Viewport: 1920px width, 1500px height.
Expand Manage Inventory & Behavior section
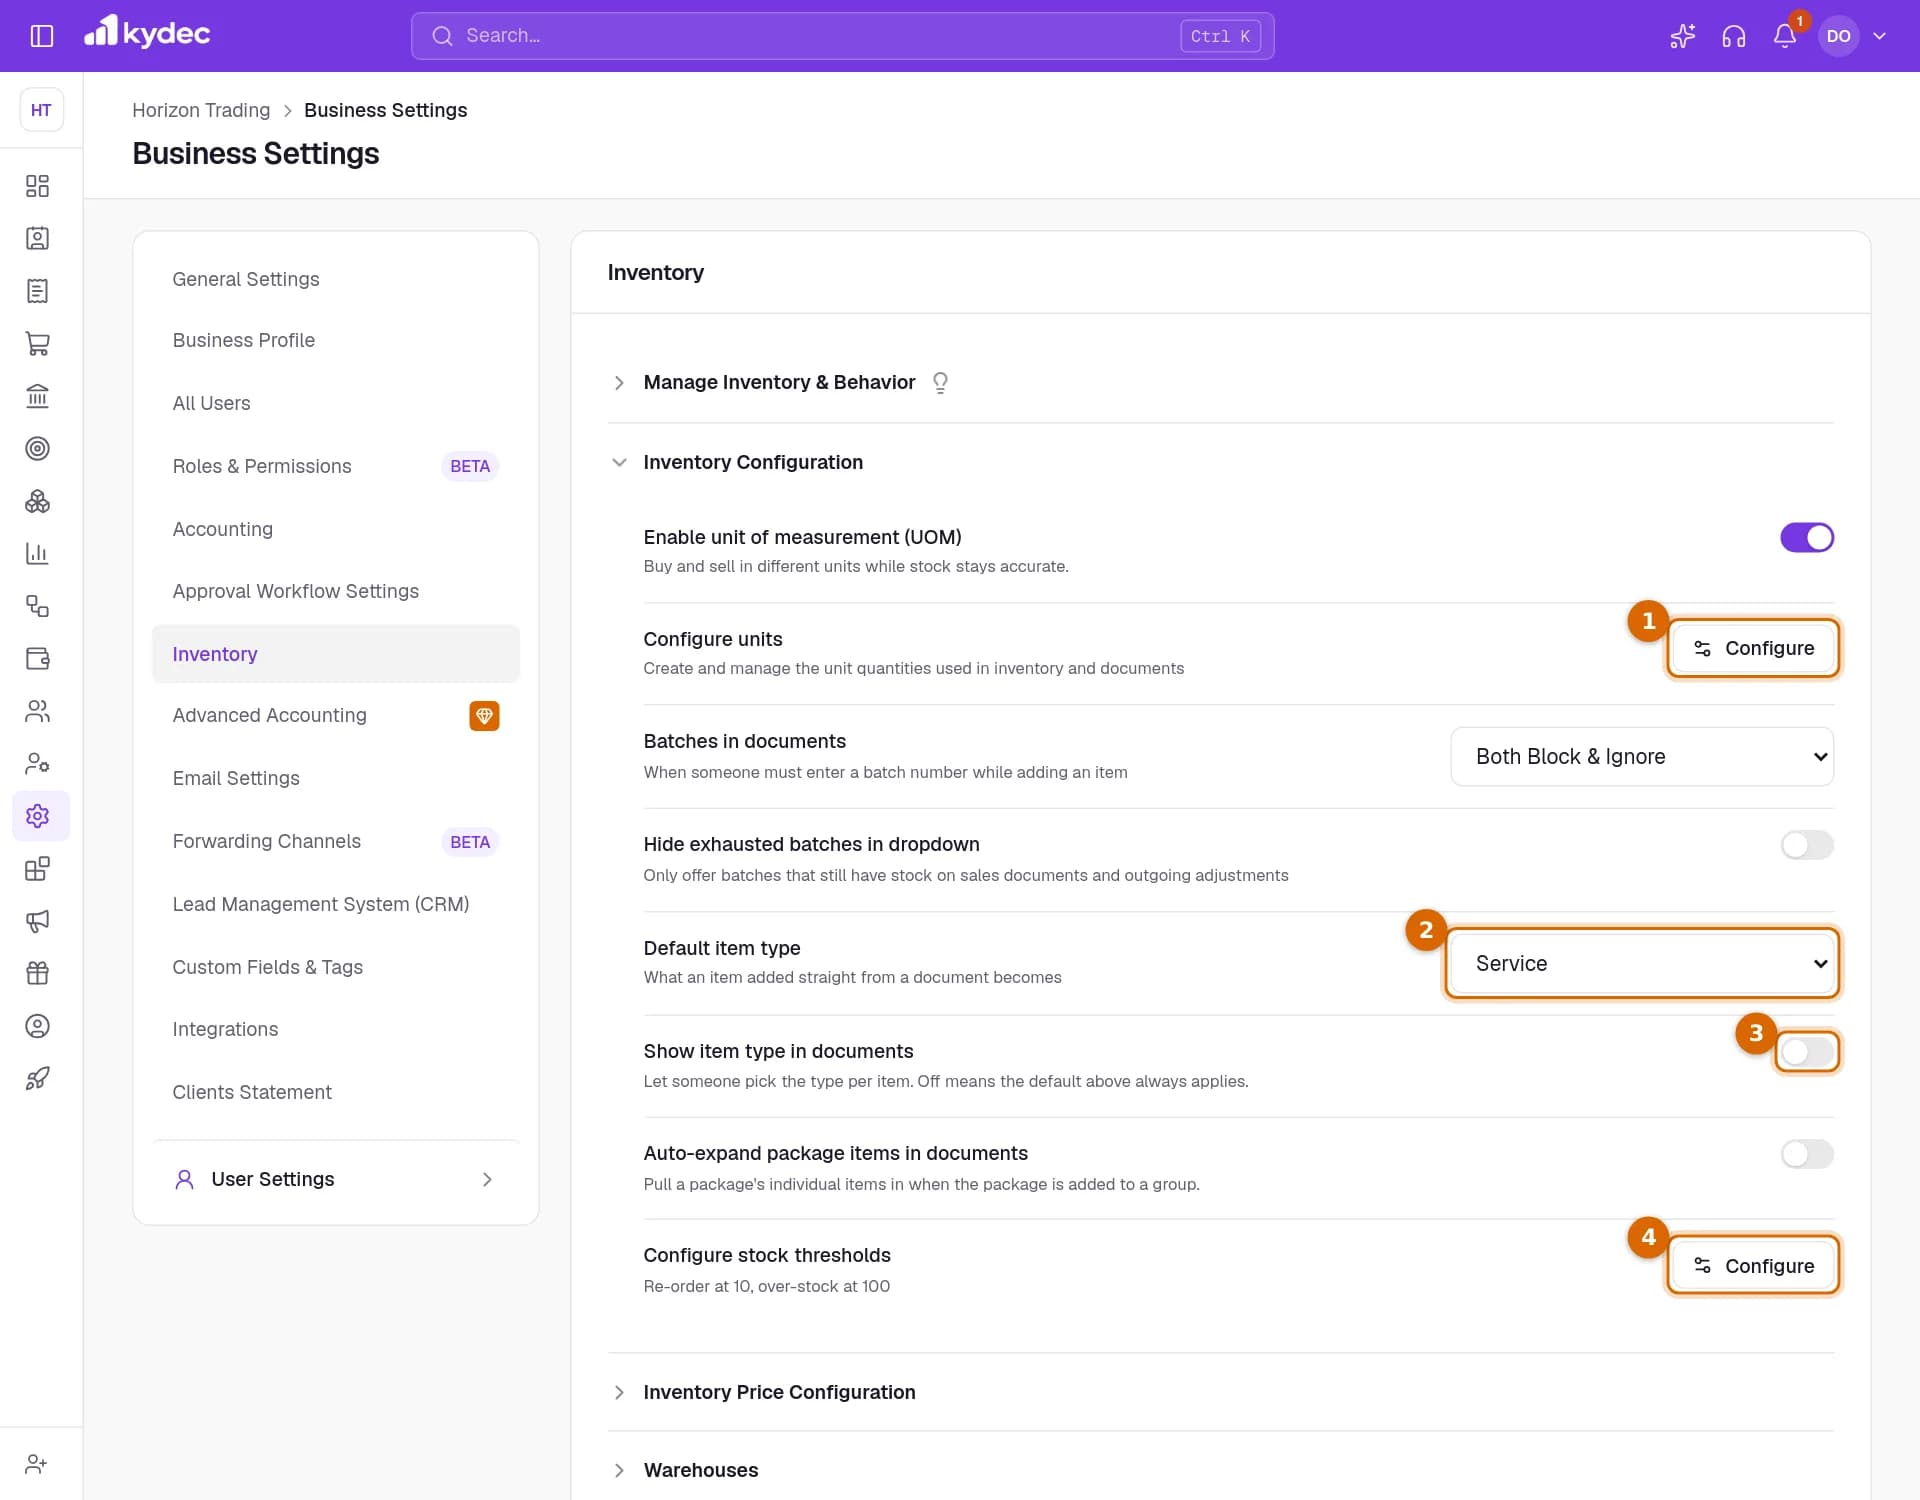click(x=779, y=383)
